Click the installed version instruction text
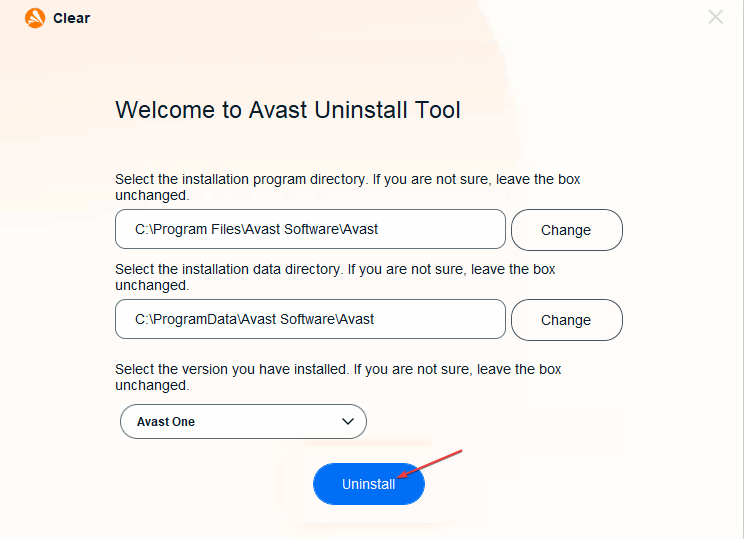This screenshot has height=539, width=744. 338,377
